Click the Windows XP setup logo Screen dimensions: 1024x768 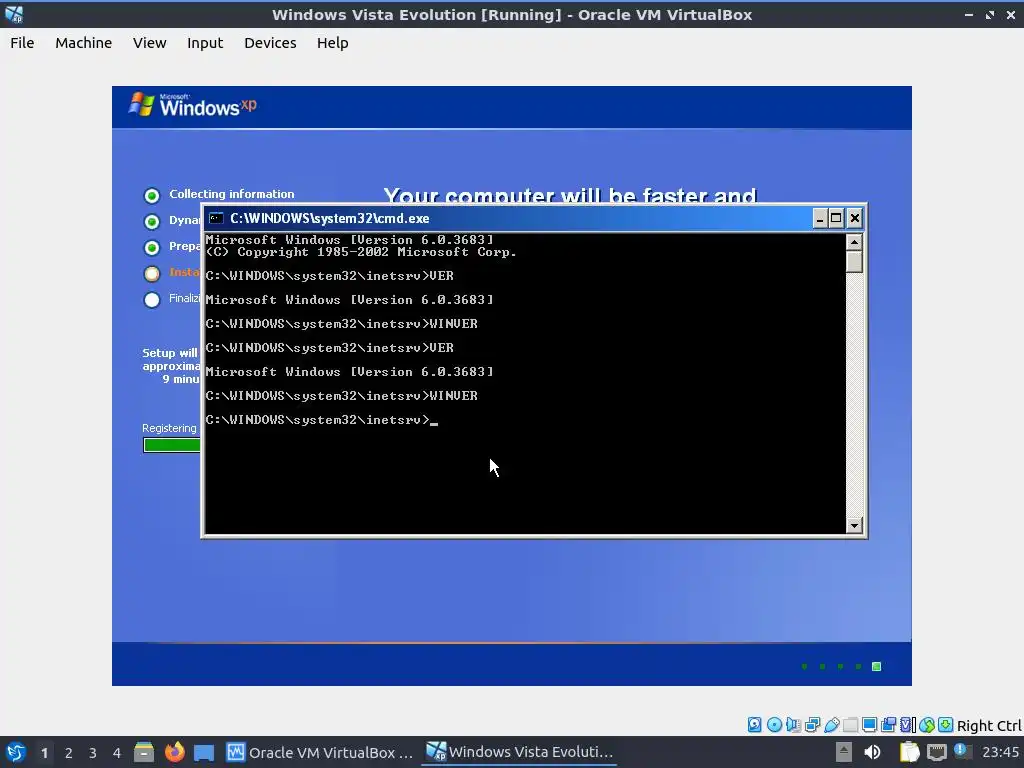pyautogui.click(x=193, y=104)
